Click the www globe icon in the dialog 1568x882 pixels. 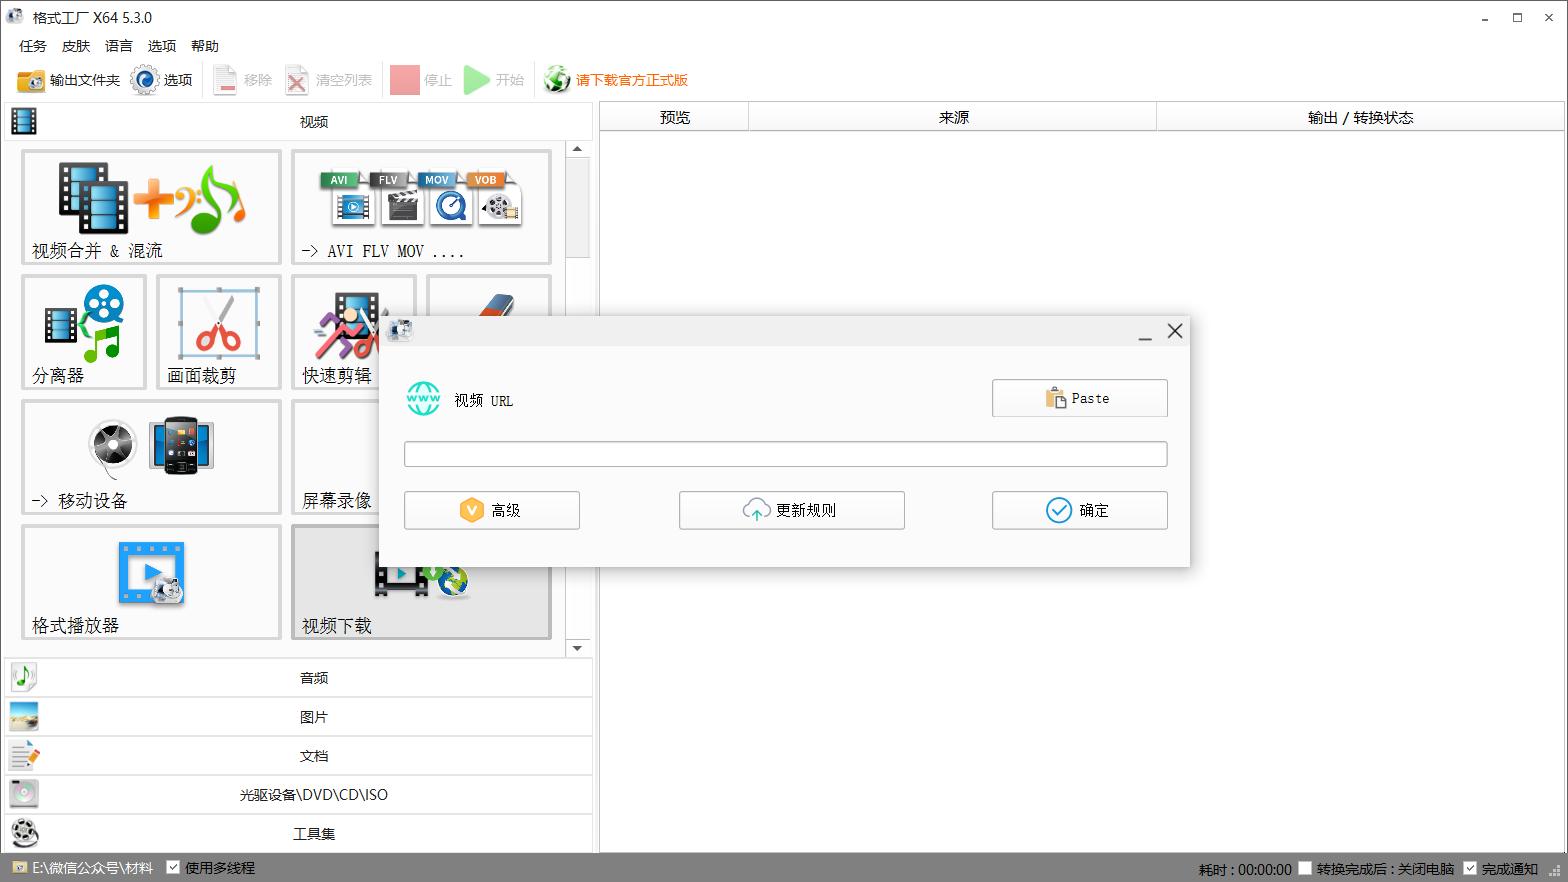[x=423, y=399]
